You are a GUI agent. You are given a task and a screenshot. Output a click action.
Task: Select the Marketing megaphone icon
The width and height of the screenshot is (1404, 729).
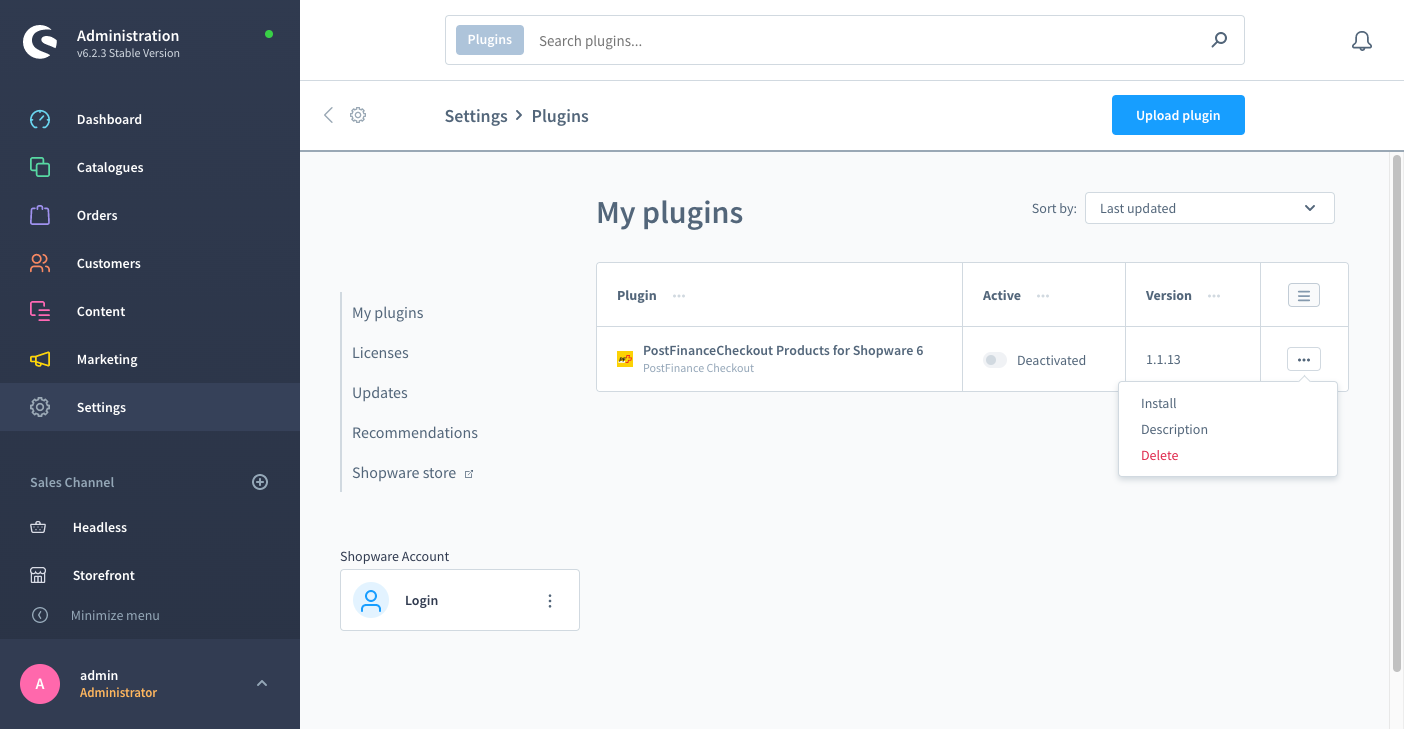pos(40,359)
